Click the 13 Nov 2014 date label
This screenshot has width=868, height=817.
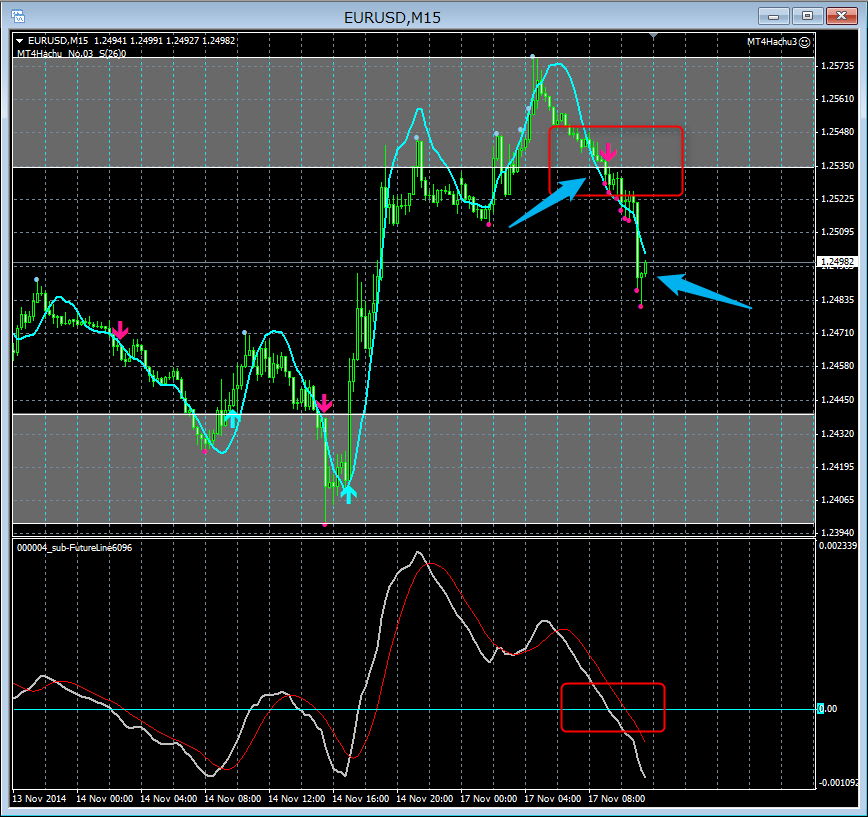click(x=39, y=799)
